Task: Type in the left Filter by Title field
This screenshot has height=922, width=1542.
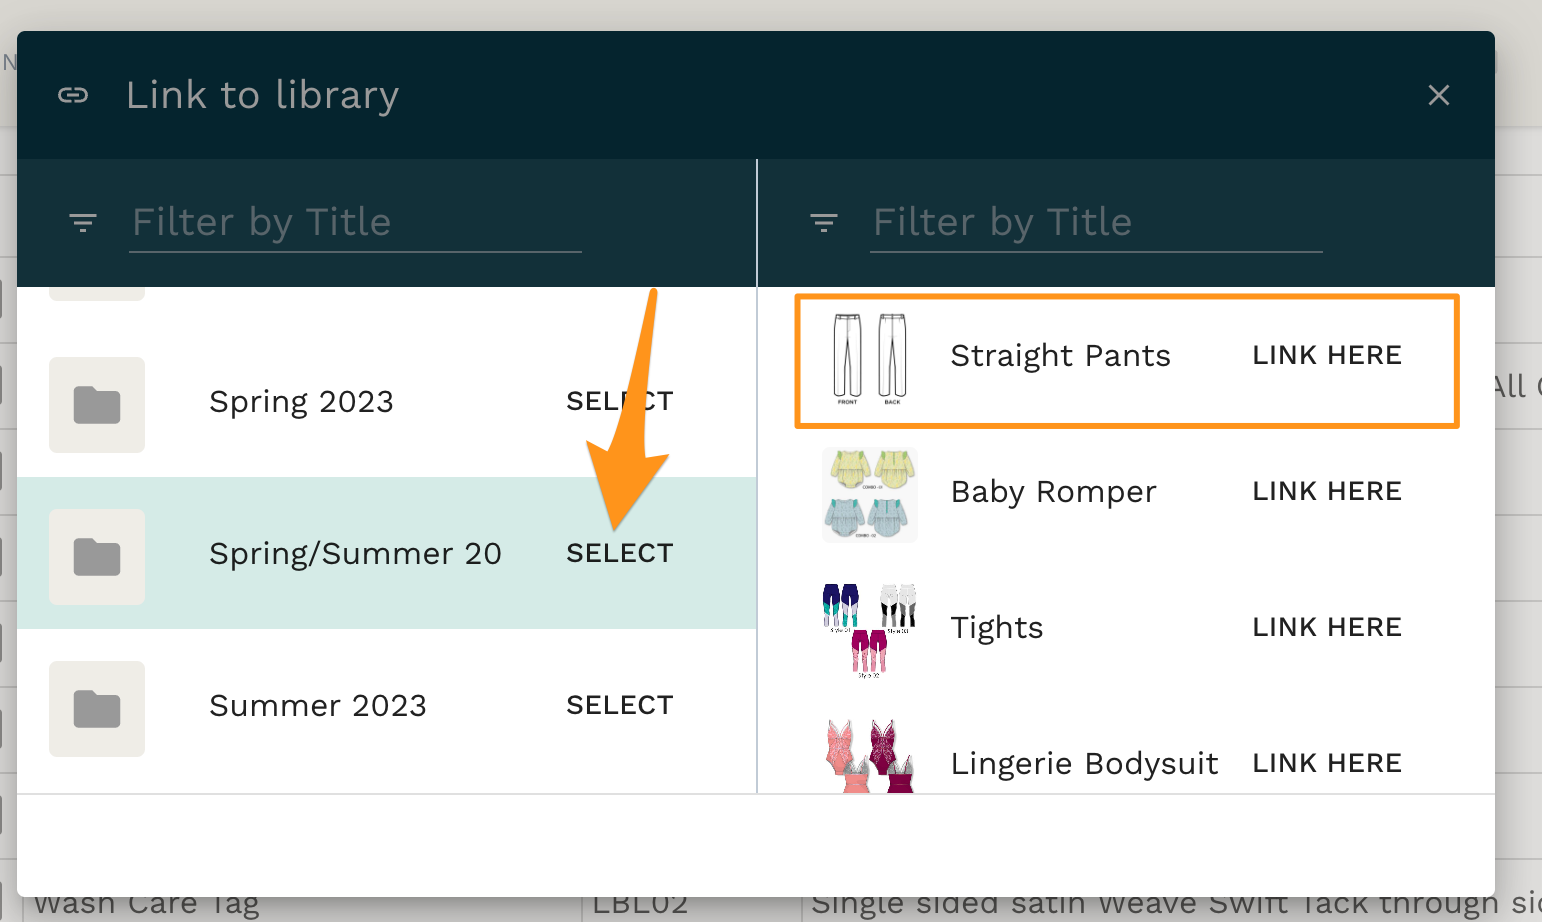Action: click(355, 222)
